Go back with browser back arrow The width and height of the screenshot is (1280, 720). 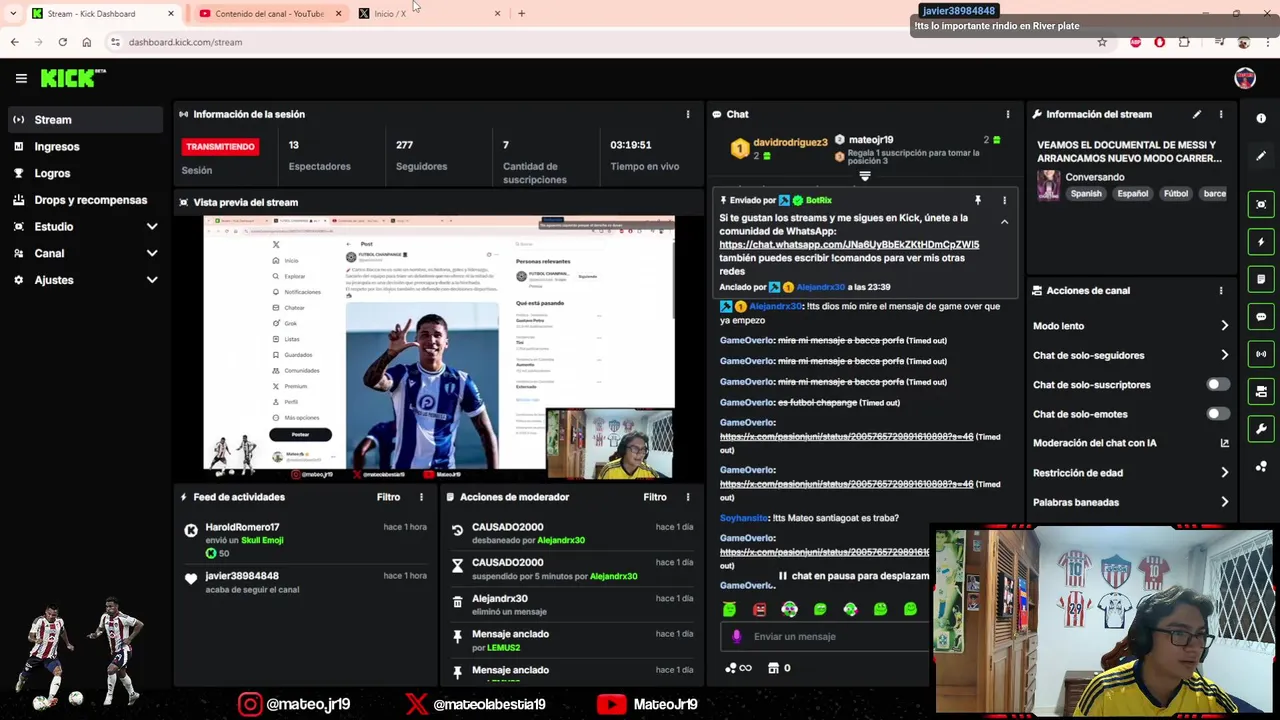(x=14, y=42)
